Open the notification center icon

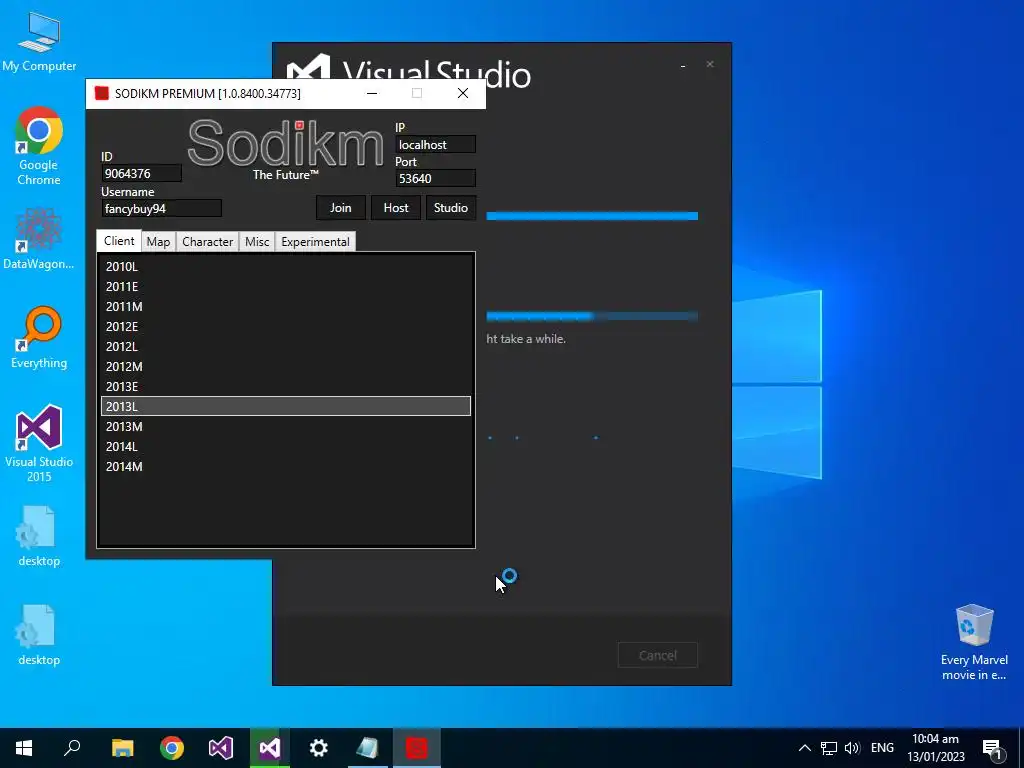993,748
